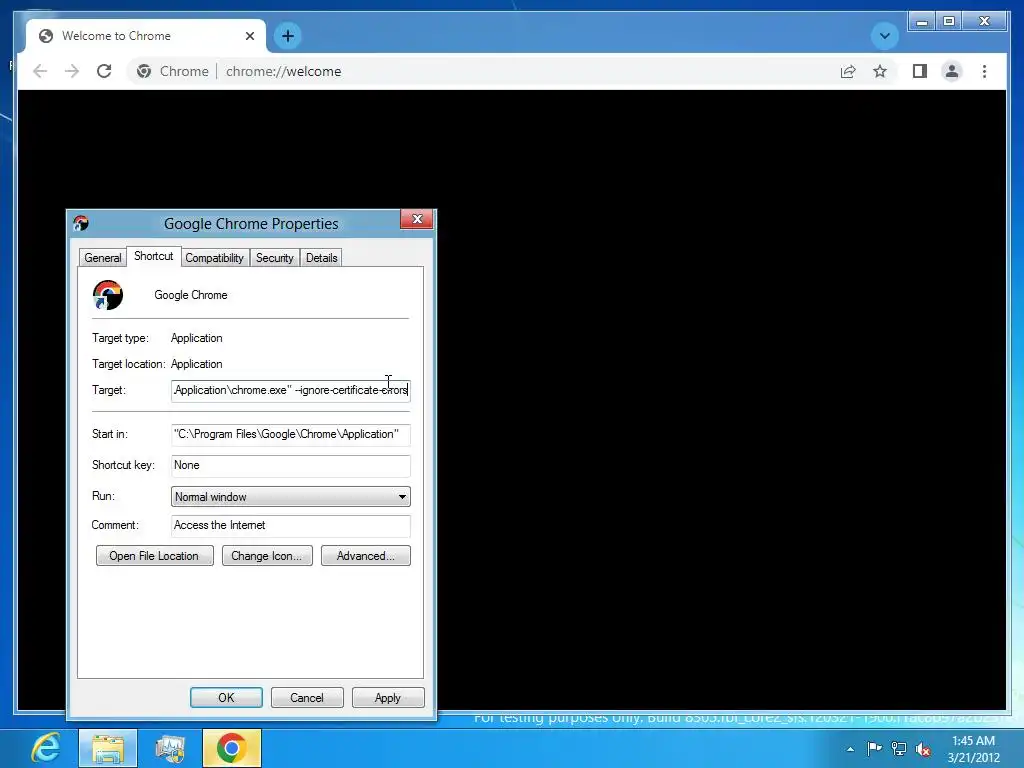Reload the Chrome welcome page
1024x768 pixels.
coord(104,71)
